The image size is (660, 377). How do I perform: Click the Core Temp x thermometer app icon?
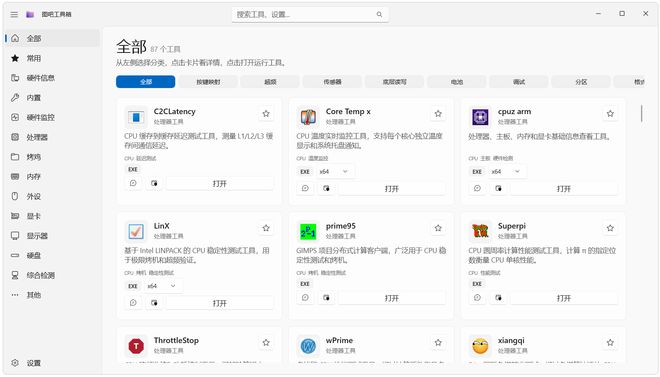pyautogui.click(x=308, y=117)
